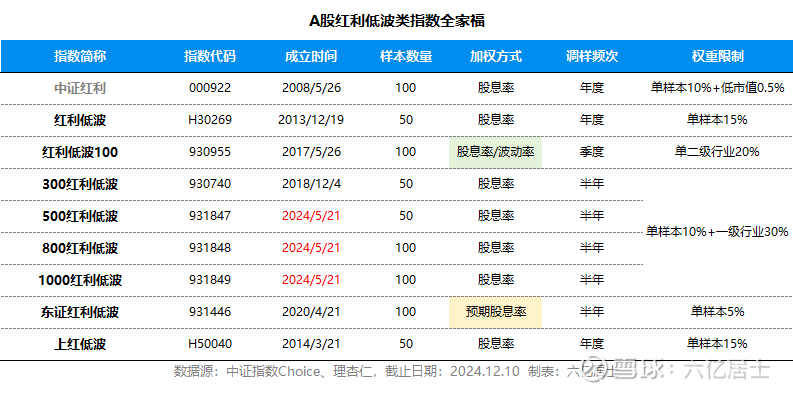Select index code 930955
This screenshot has width=793, height=393.
(210, 152)
